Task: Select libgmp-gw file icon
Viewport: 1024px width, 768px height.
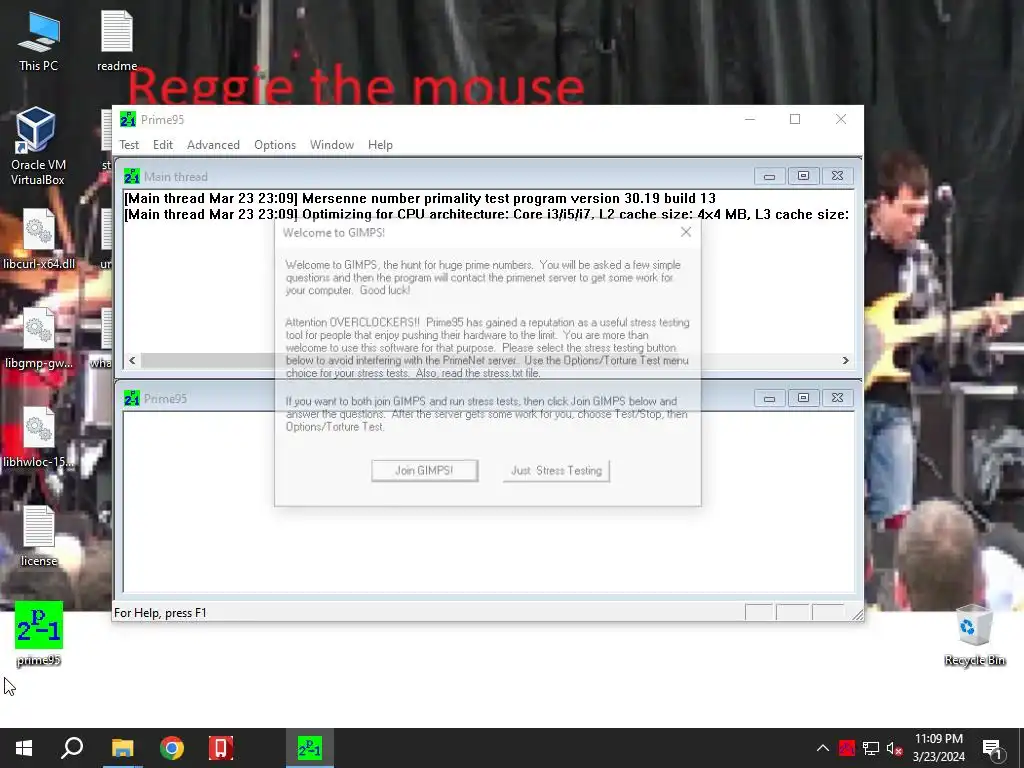Action: click(39, 338)
